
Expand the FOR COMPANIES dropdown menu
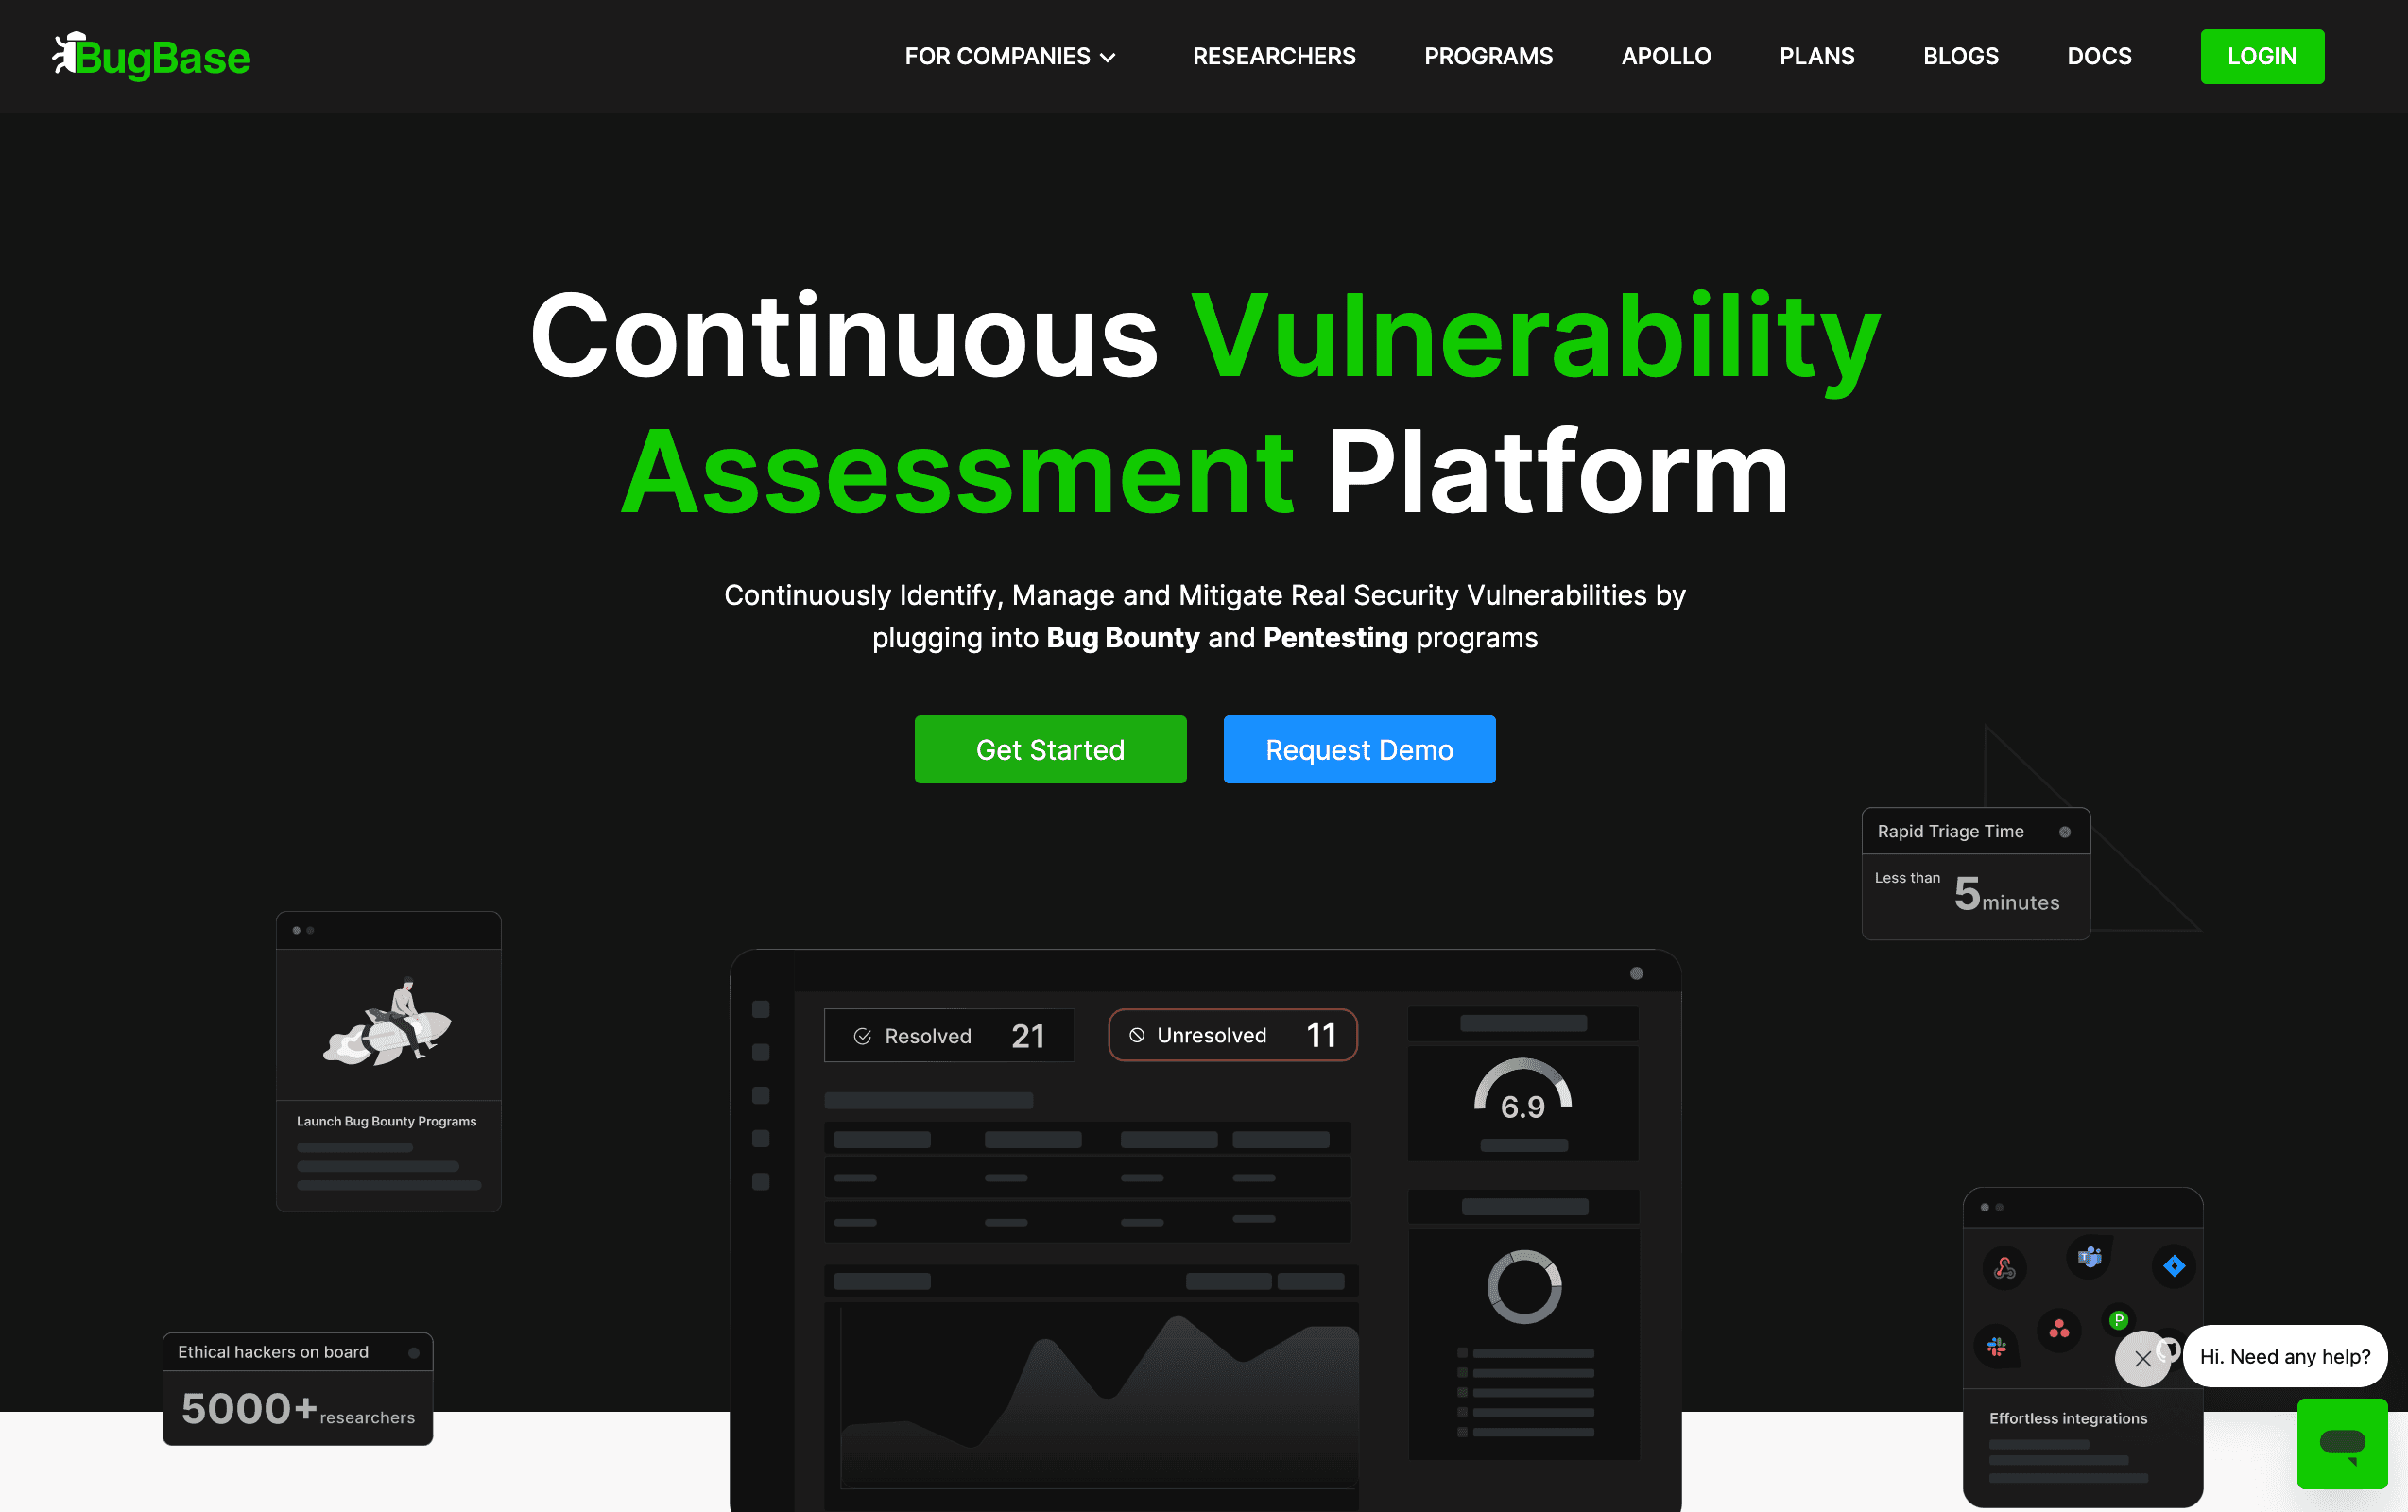point(1010,56)
